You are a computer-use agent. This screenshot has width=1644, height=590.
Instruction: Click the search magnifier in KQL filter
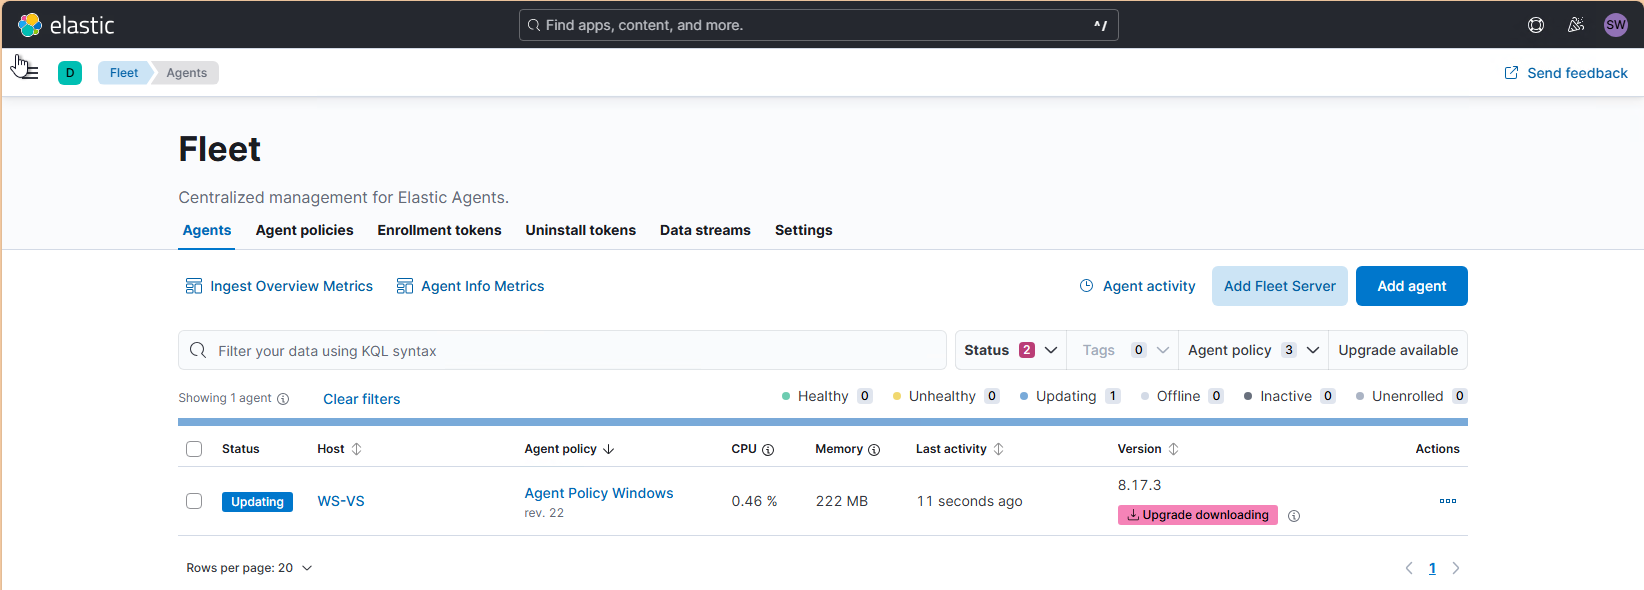tap(198, 350)
